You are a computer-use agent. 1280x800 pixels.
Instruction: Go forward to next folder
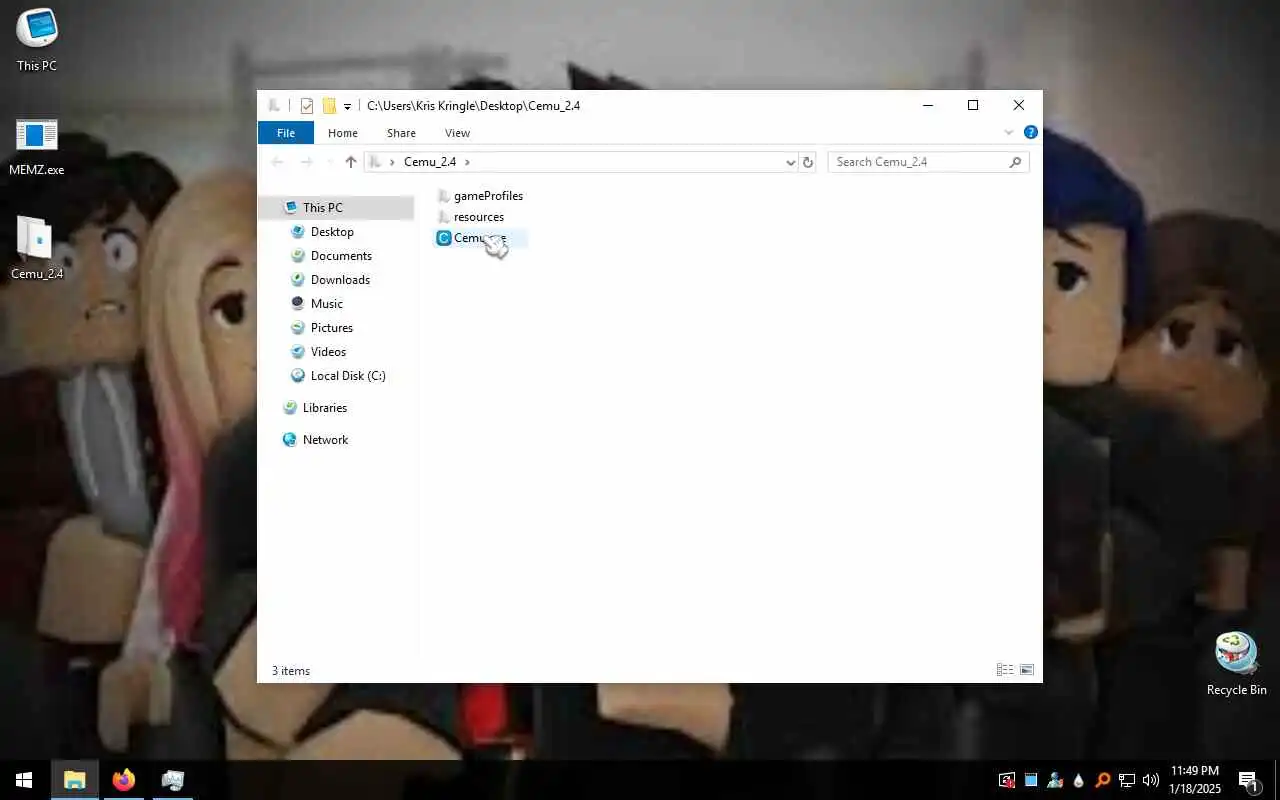307,162
